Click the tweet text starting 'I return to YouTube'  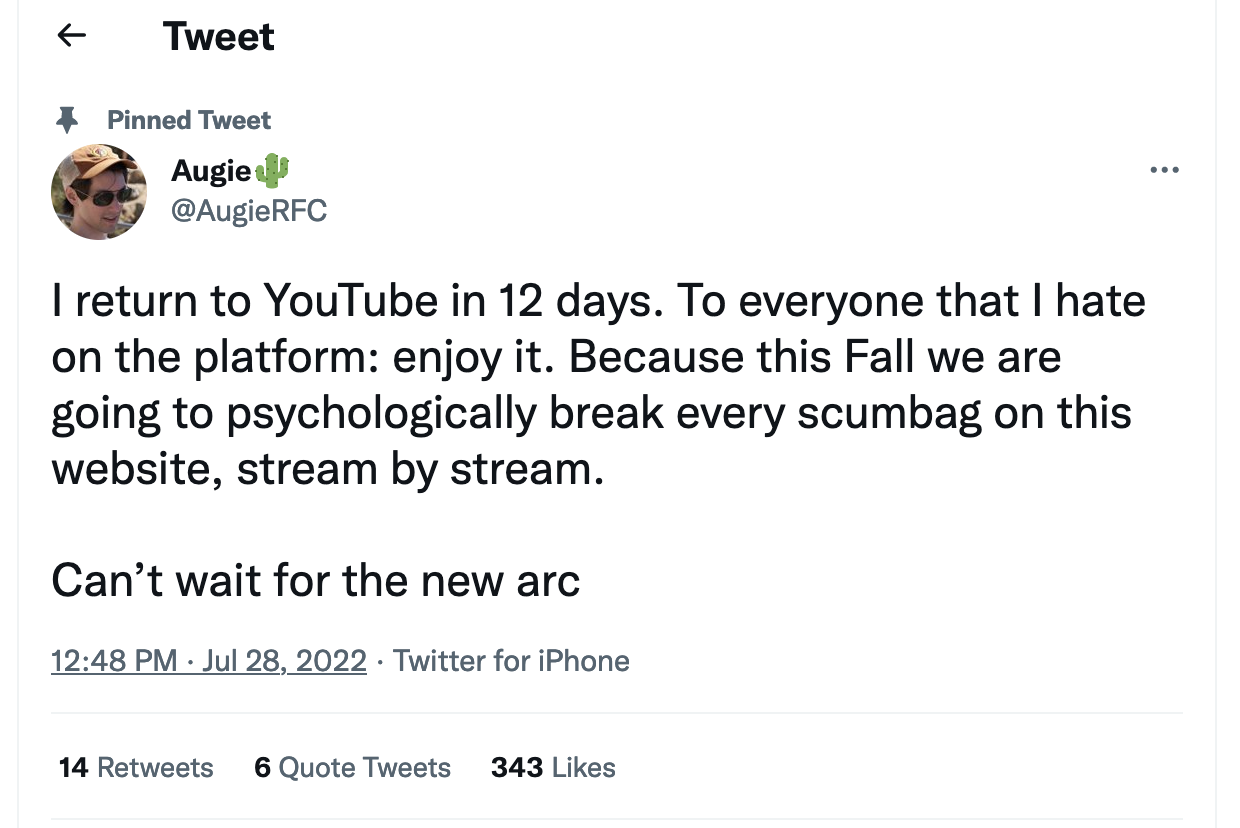(x=598, y=385)
